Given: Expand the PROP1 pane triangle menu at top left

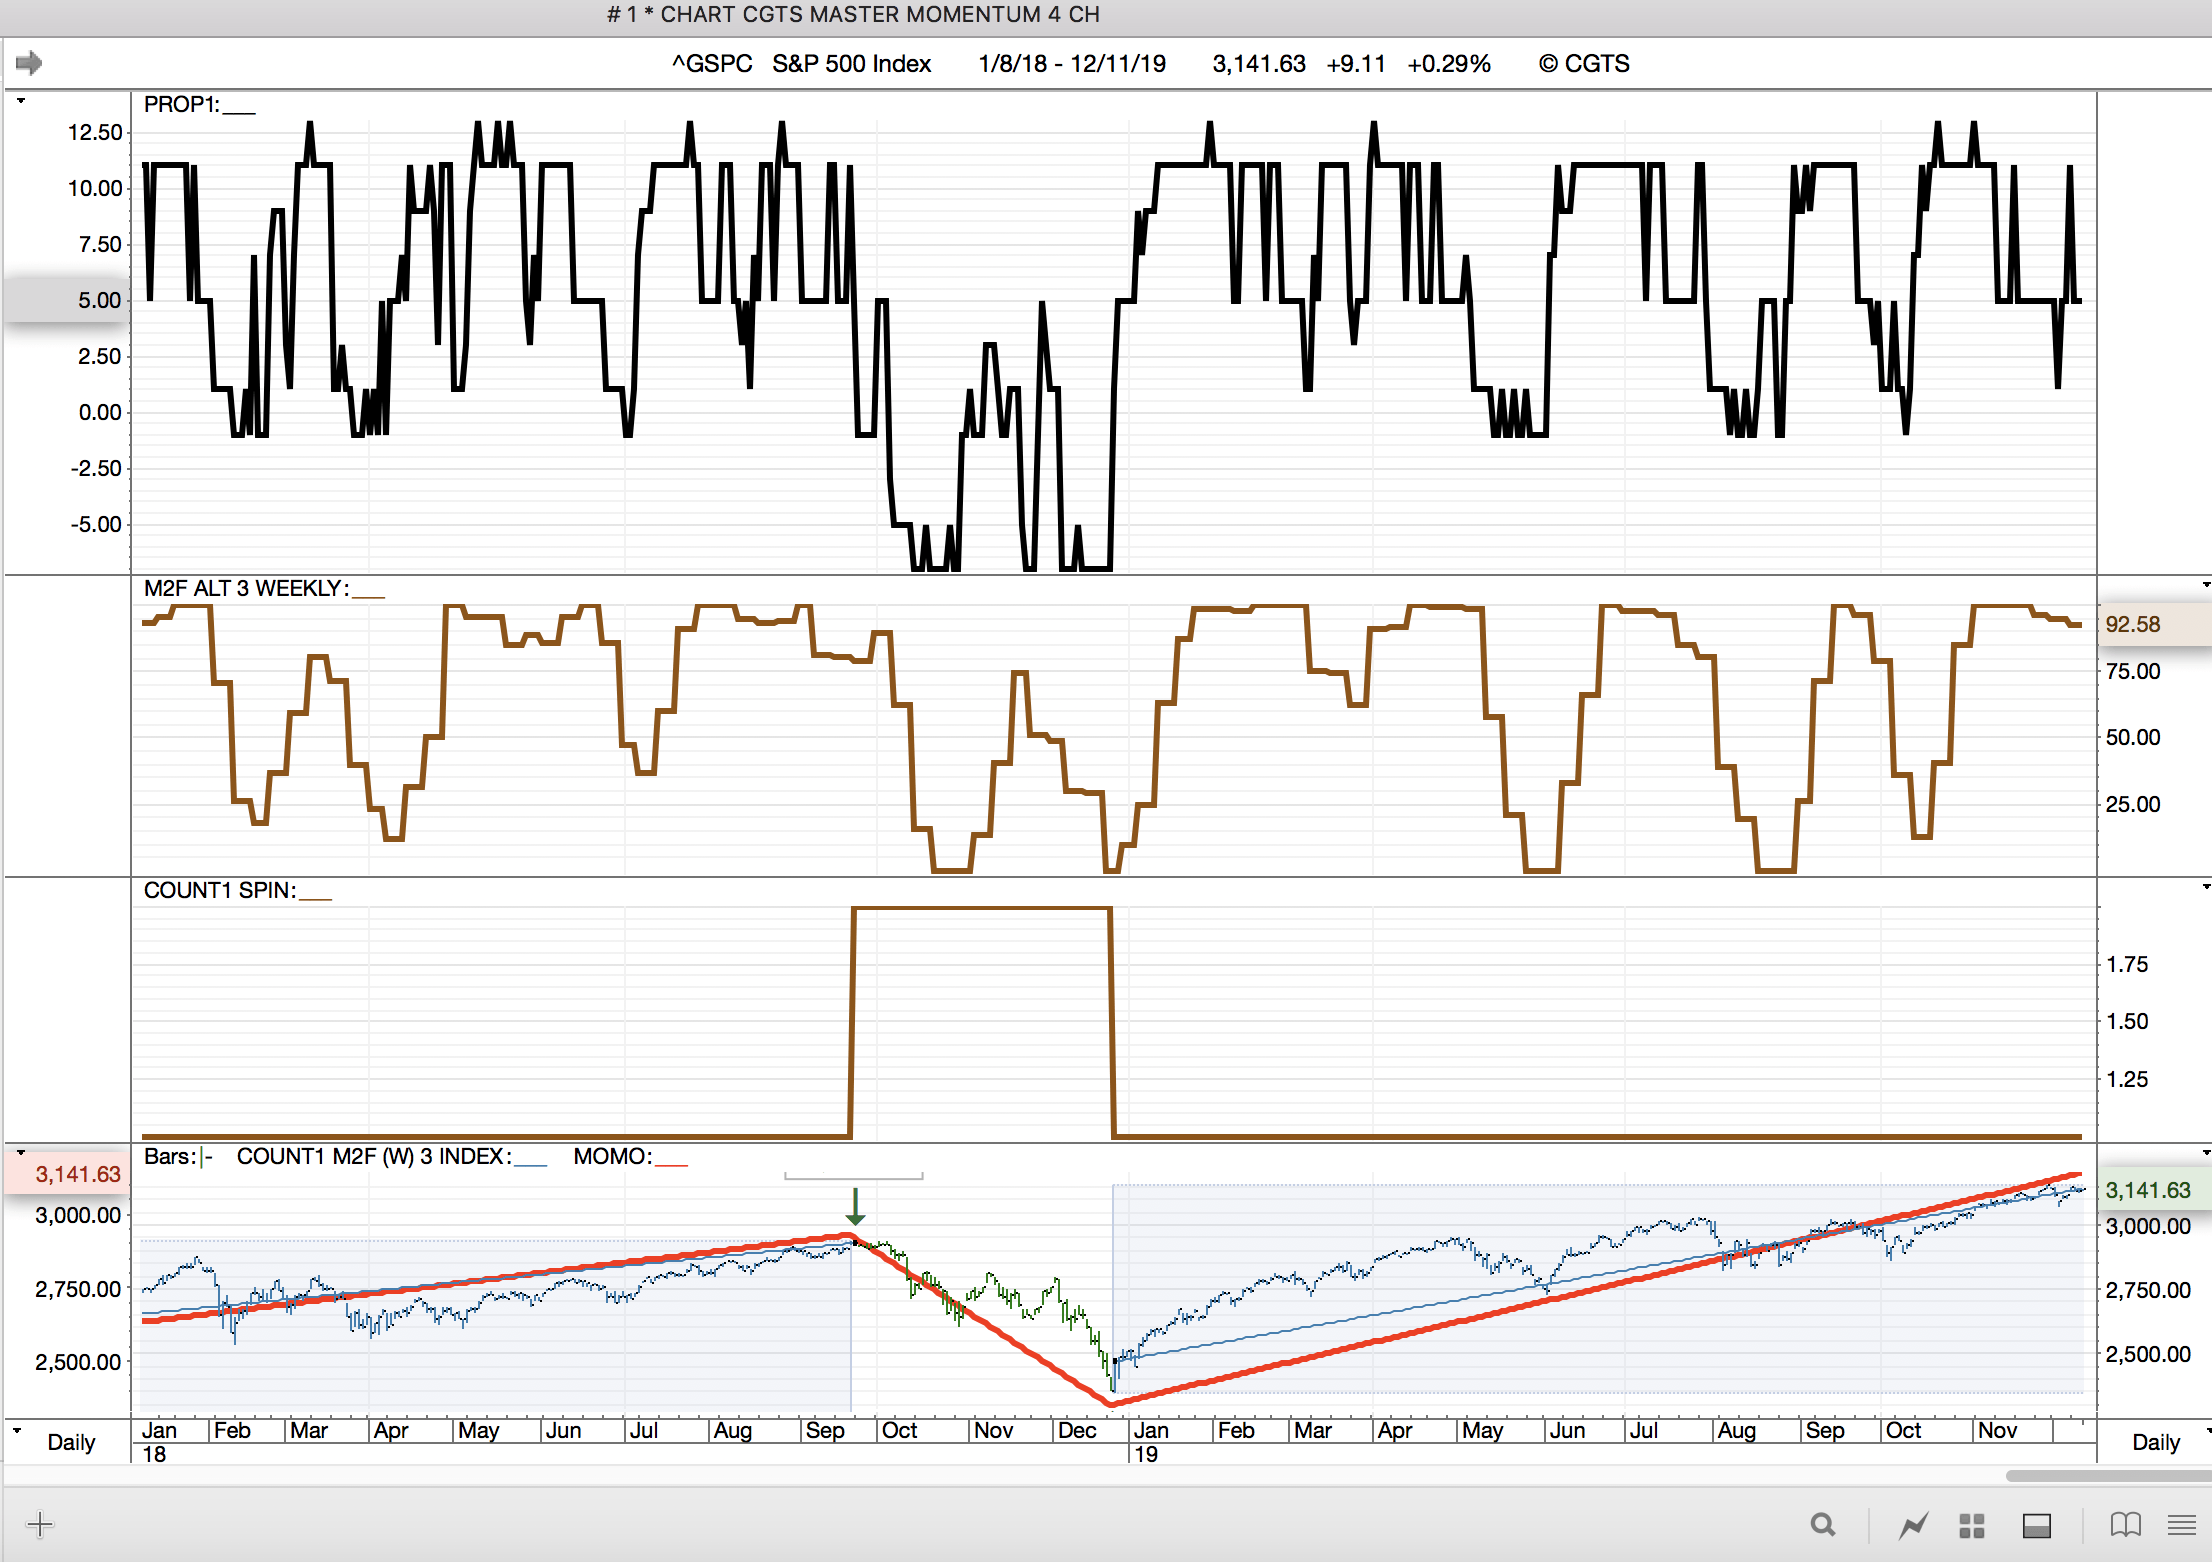Looking at the screenshot, I should [x=20, y=101].
